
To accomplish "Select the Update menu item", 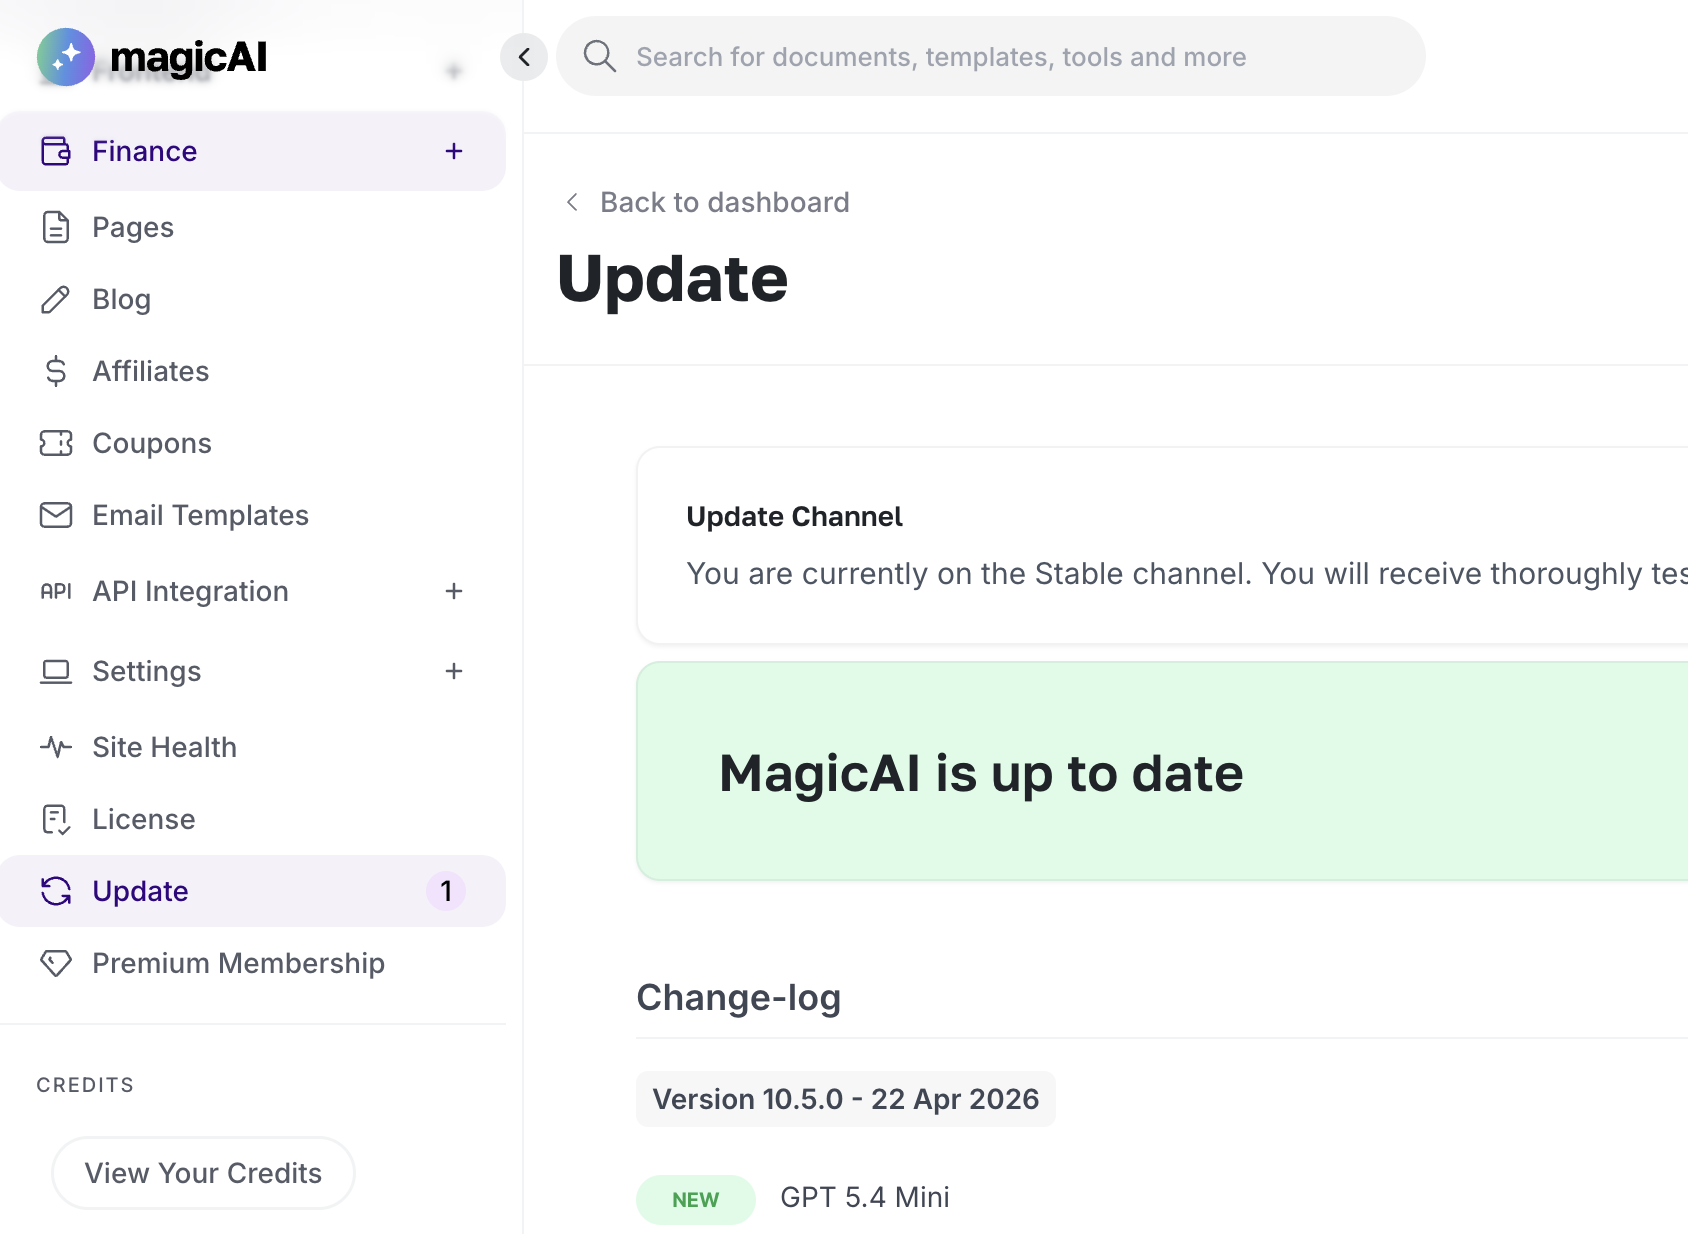I will pos(253,891).
